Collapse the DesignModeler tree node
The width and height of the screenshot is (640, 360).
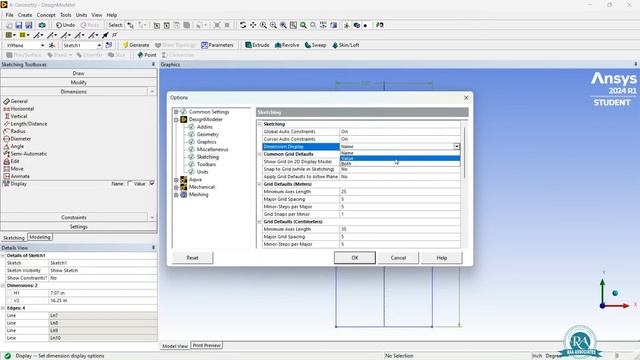pos(176,120)
